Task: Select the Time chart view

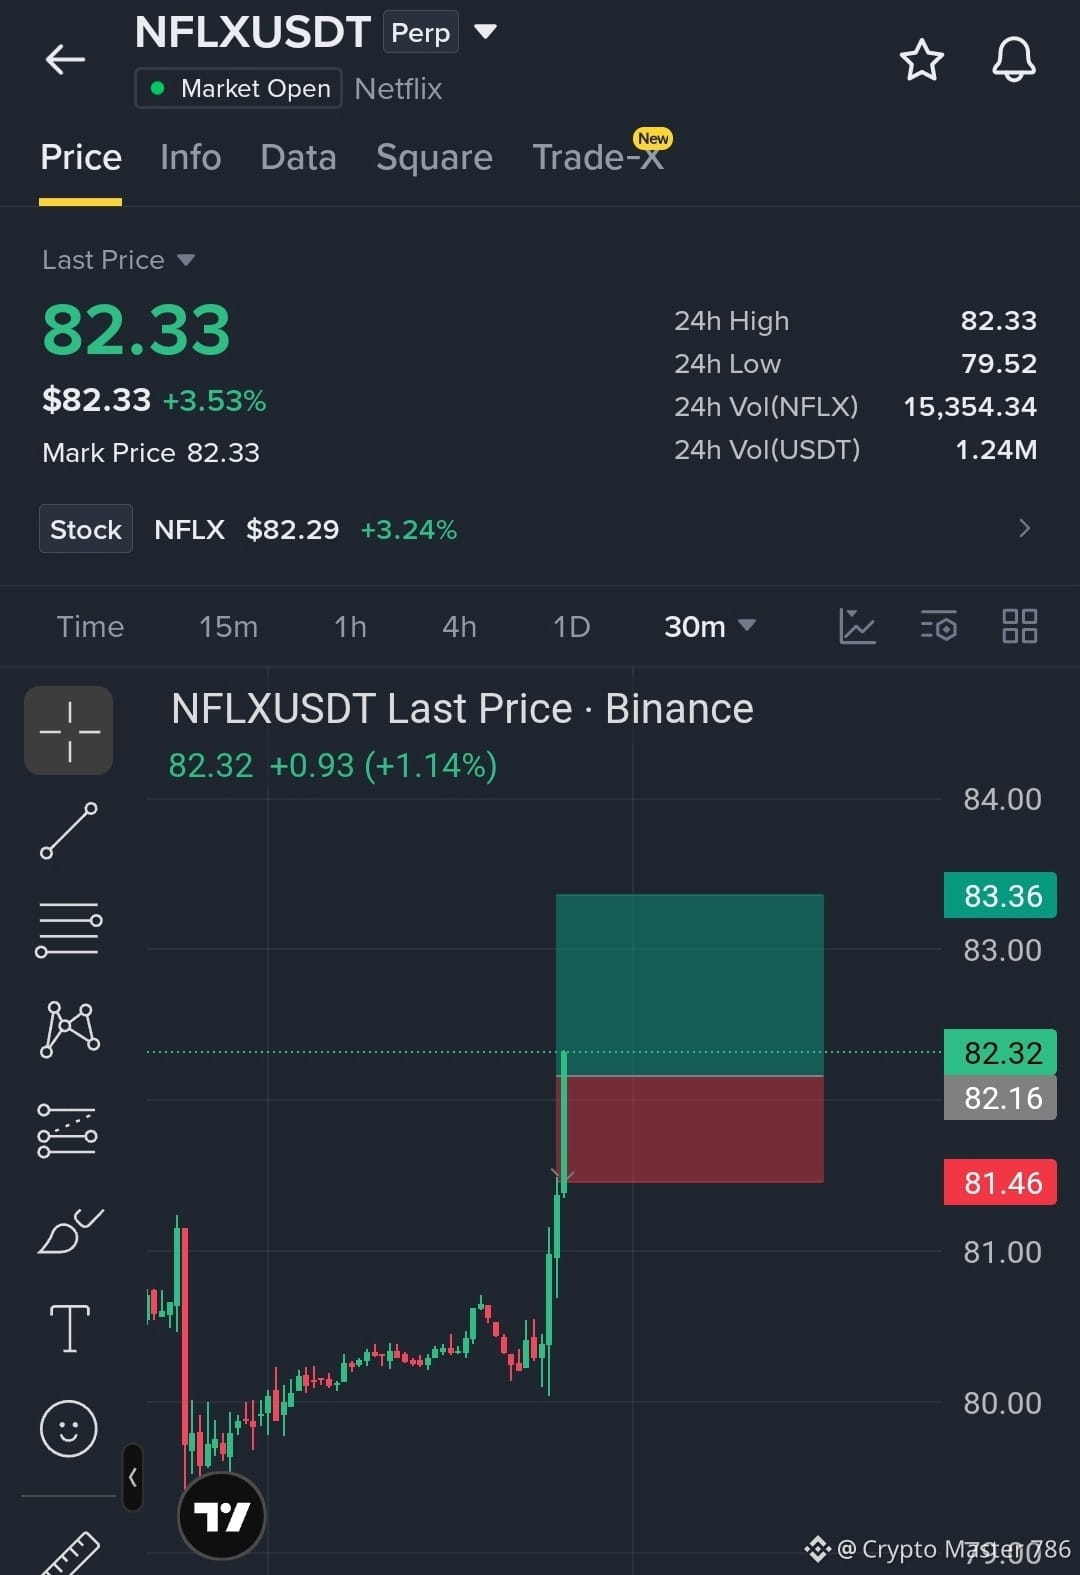Action: pyautogui.click(x=90, y=627)
